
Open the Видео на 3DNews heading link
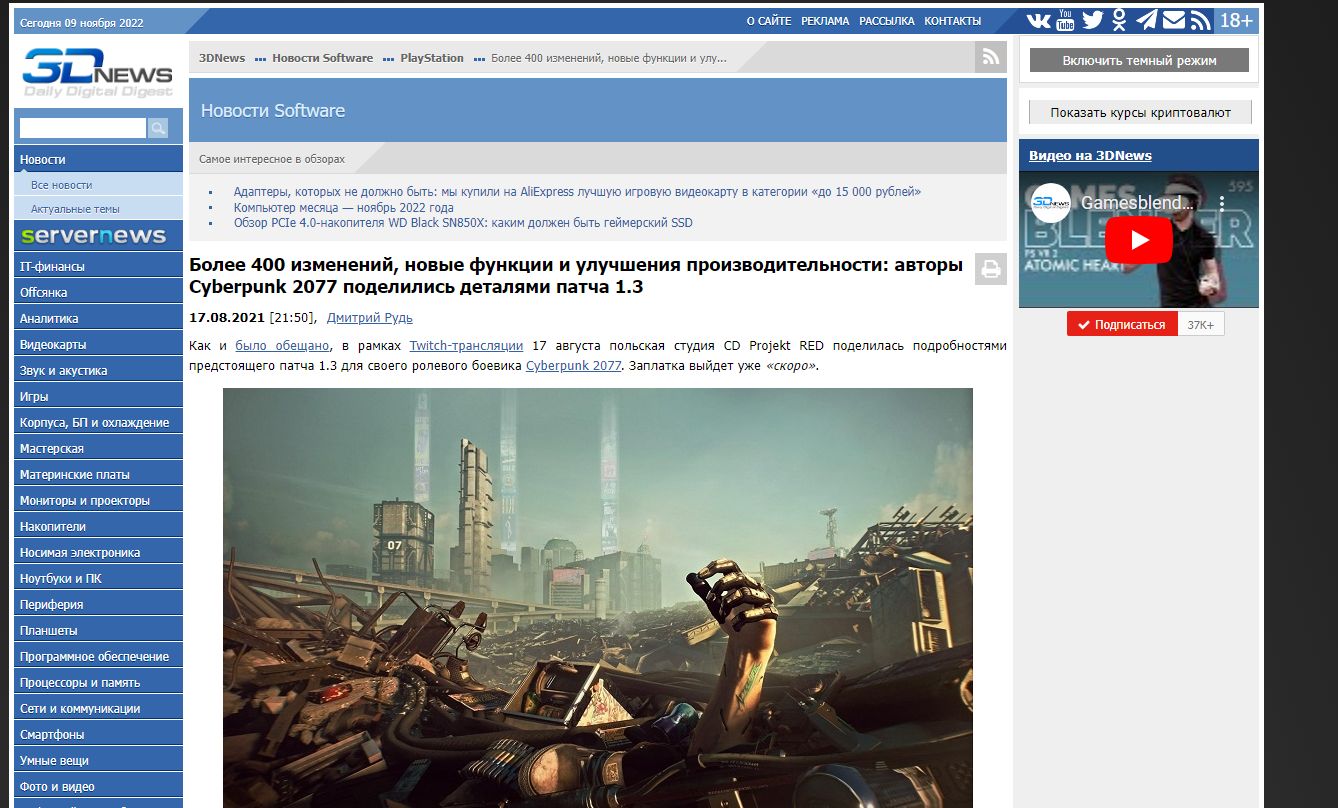point(1090,155)
